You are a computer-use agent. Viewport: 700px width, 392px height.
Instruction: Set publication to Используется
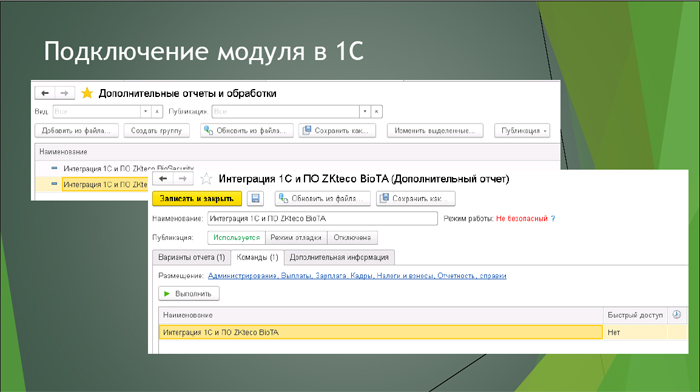pyautogui.click(x=236, y=238)
